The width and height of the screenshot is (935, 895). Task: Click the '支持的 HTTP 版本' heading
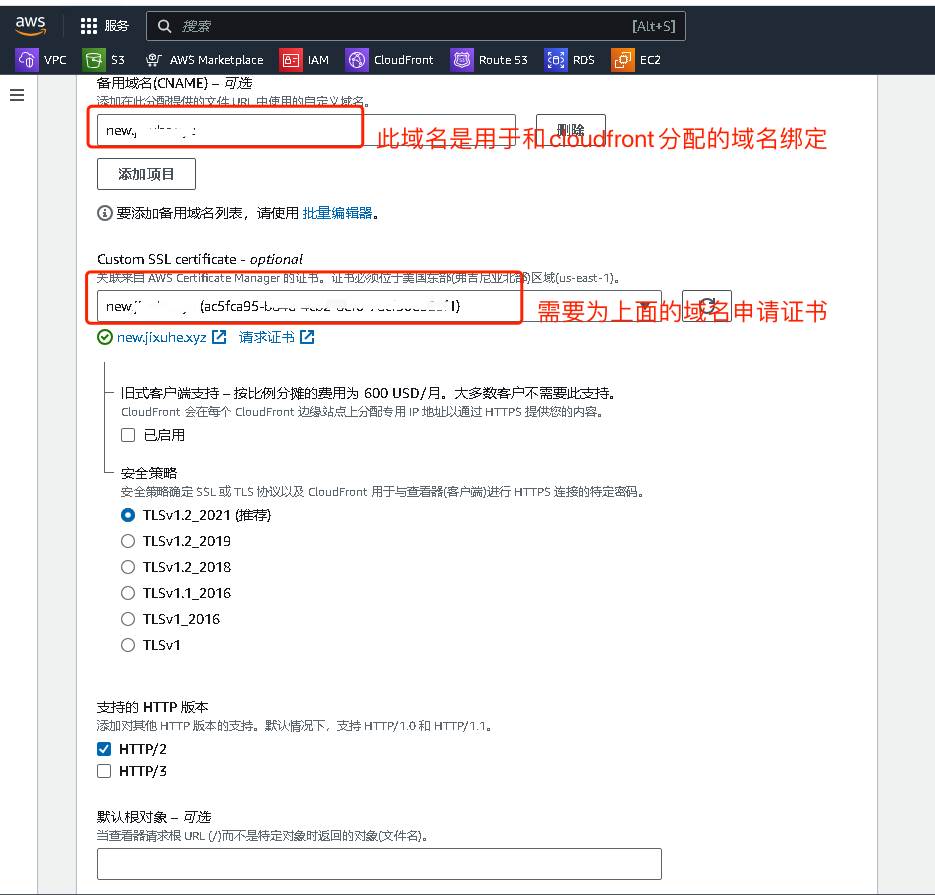(x=153, y=707)
